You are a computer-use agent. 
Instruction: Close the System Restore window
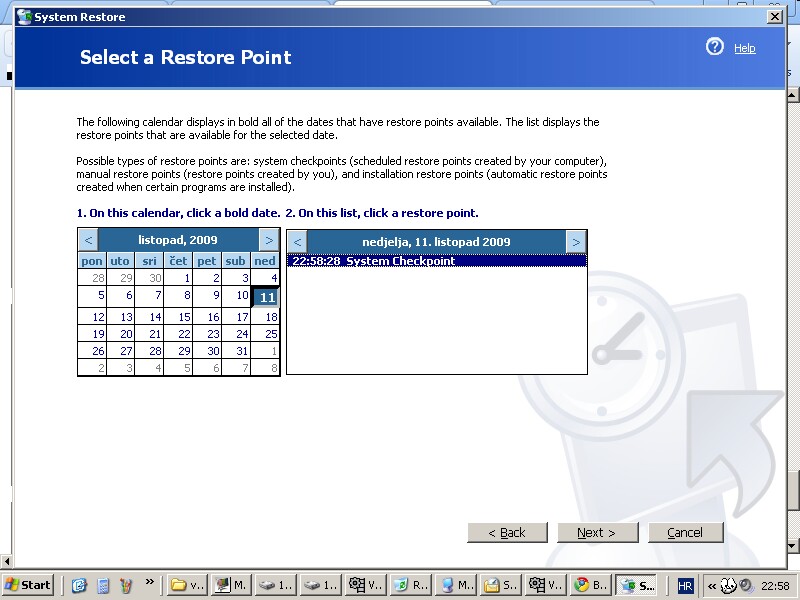774,16
